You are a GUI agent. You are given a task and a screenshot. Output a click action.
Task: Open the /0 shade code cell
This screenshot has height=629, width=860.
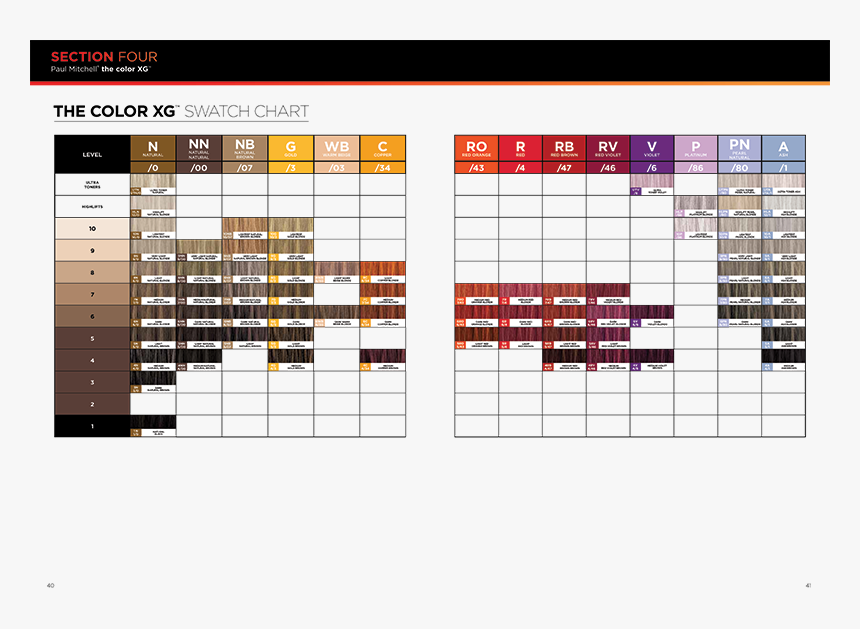pyautogui.click(x=152, y=169)
